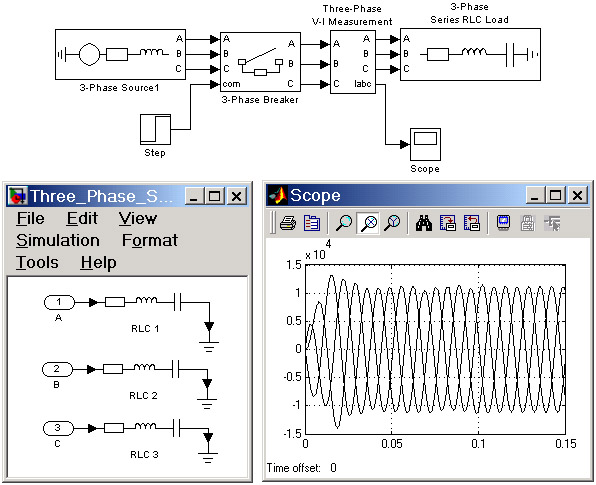This screenshot has height=485, width=596.
Task: Maximize the Three_Phase_S subsystem window
Action: (x=215, y=196)
